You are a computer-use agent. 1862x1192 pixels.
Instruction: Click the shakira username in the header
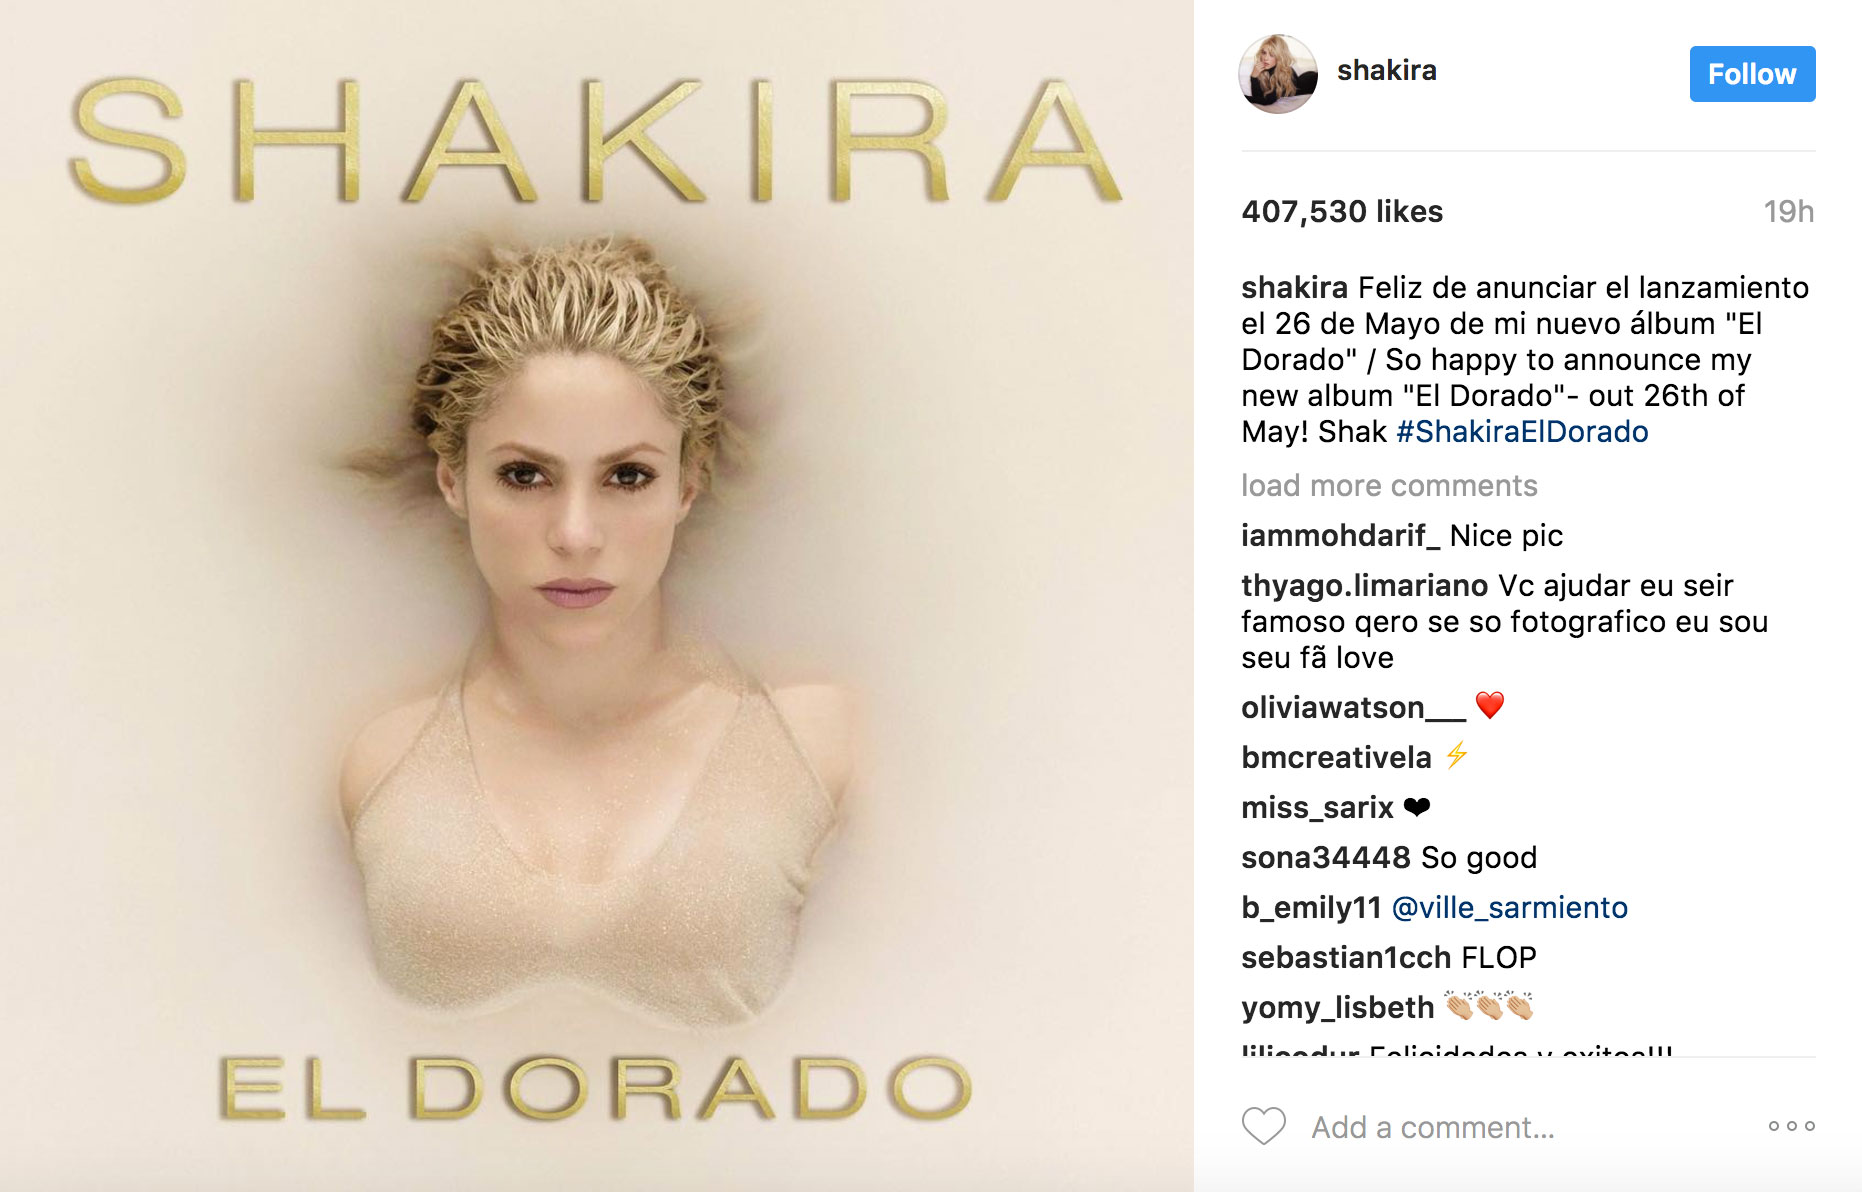coord(1386,70)
